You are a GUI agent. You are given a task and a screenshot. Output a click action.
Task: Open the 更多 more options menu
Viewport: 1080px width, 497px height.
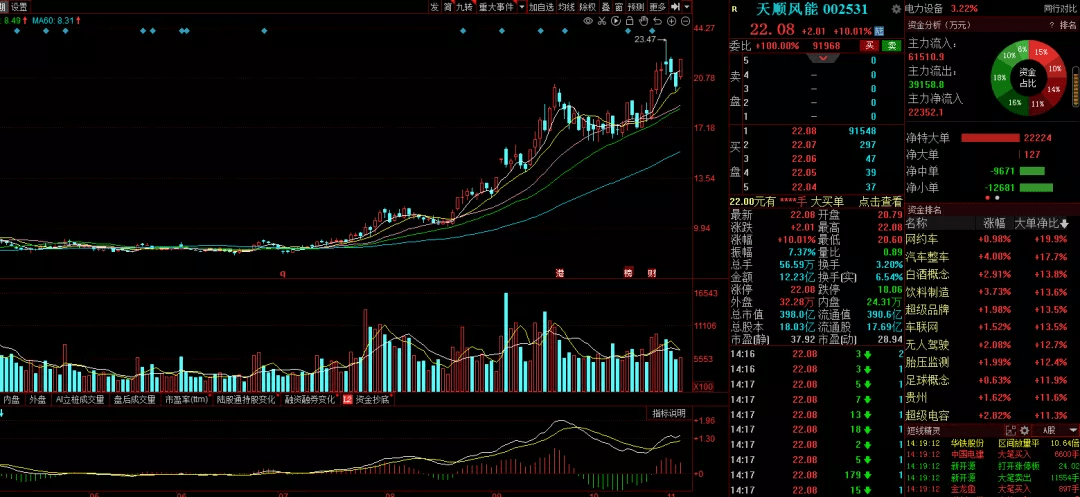click(x=658, y=7)
